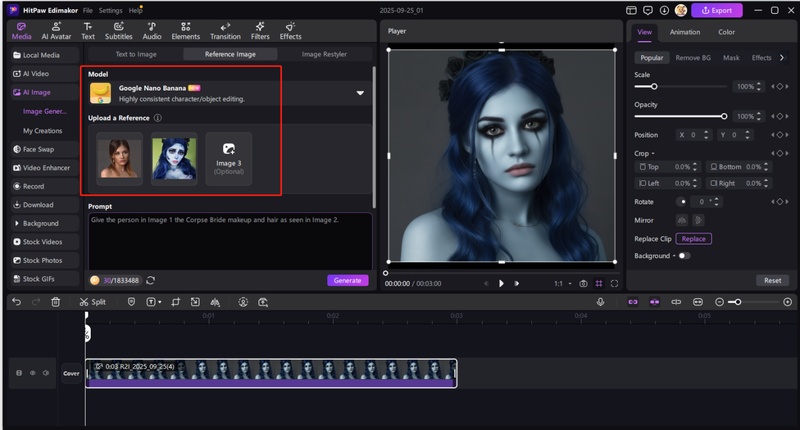Viewport: 800px width, 430px height.
Task: Click the Generate button
Action: 347,281
